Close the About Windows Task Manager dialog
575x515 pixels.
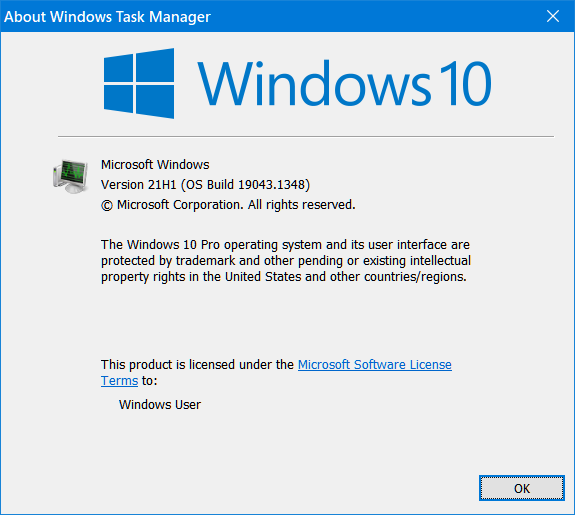click(553, 16)
